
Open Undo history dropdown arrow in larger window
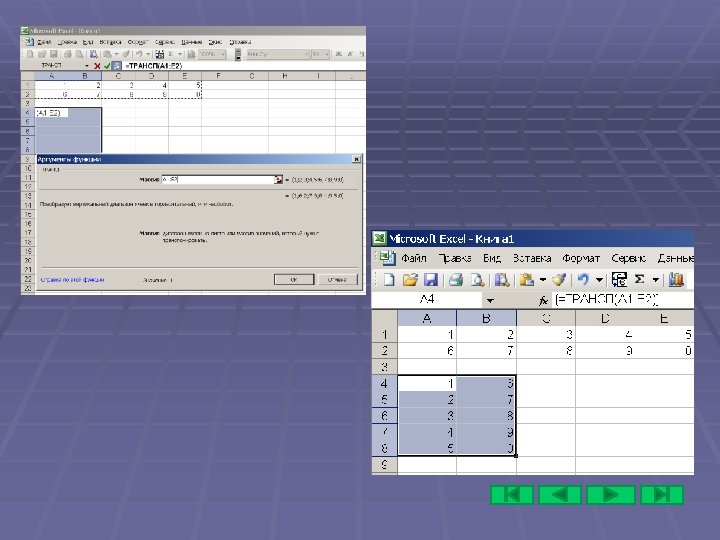point(599,280)
